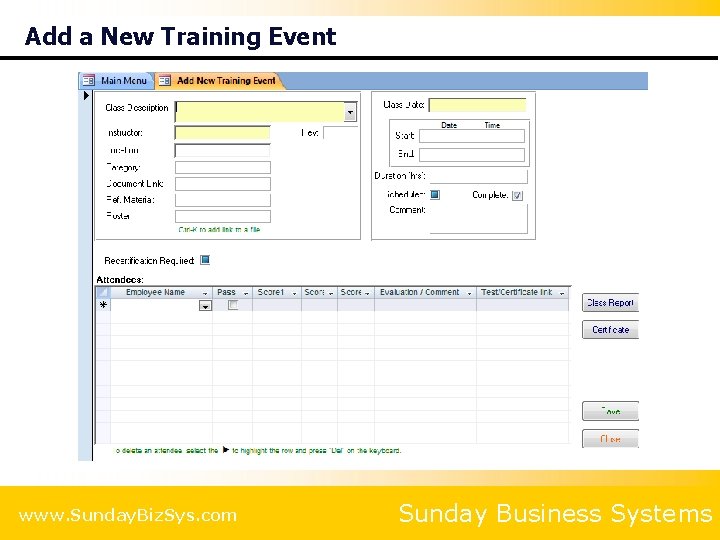Image resolution: width=720 pixels, height=540 pixels.
Task: Click the Class Report button
Action: click(610, 303)
